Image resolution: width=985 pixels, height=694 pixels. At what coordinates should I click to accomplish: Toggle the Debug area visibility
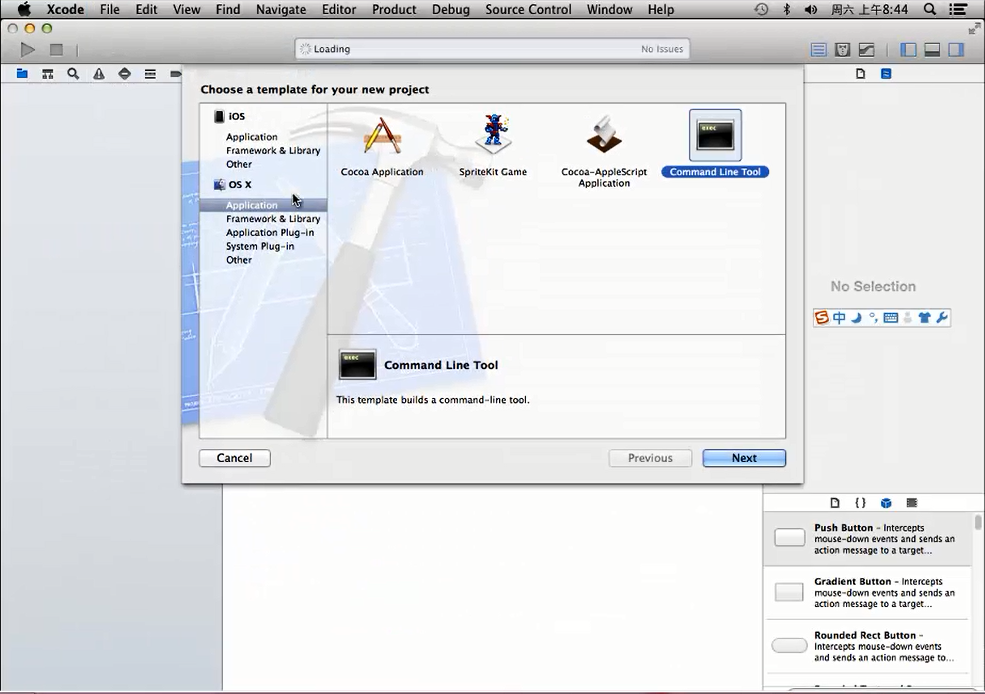pos(932,50)
